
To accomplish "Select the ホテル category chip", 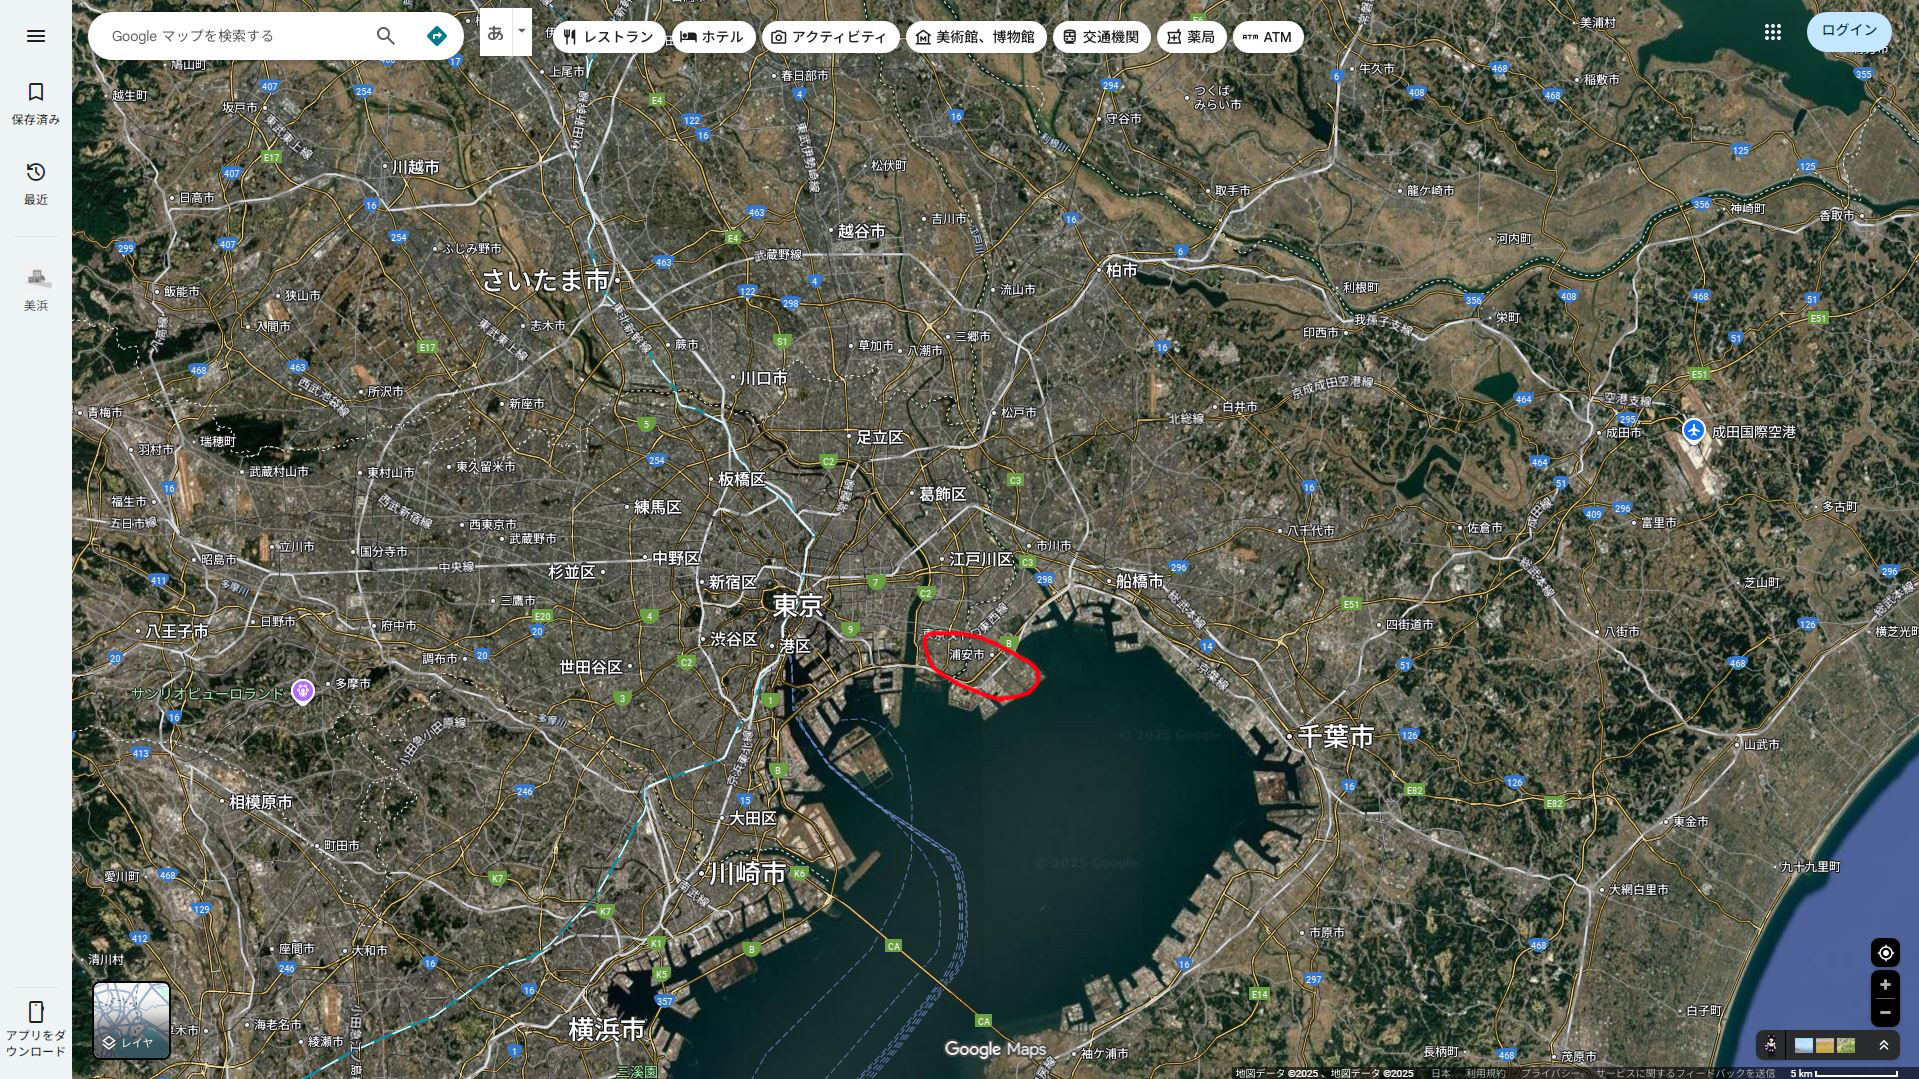I will tap(712, 37).
